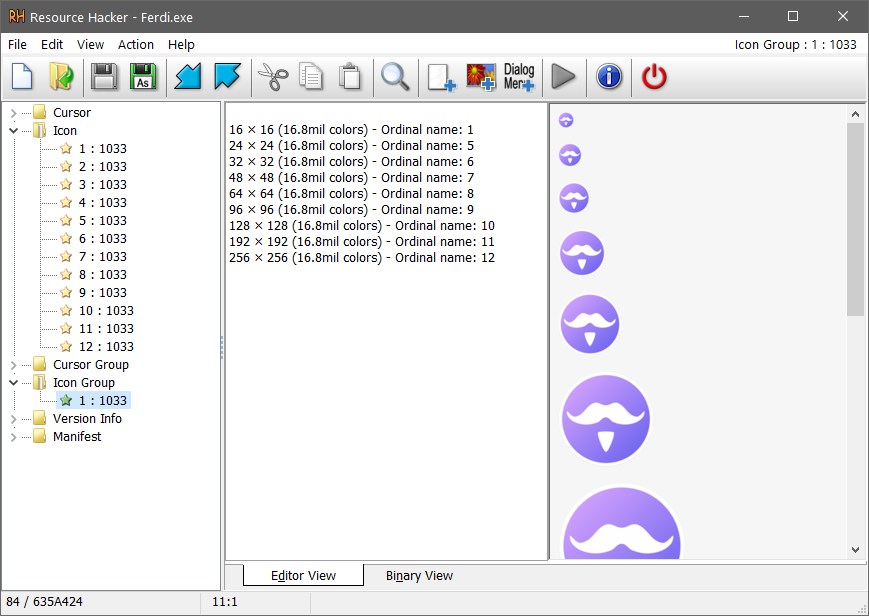Screen dimensions: 869x616
Task: Click the blue bookmark arrow toolbar icon
Action: 227,77
